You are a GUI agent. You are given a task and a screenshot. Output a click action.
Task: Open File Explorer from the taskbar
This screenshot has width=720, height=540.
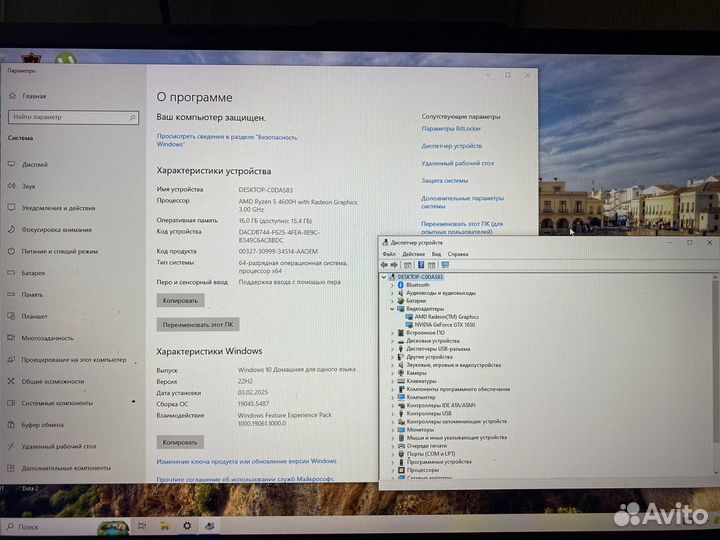point(165,526)
